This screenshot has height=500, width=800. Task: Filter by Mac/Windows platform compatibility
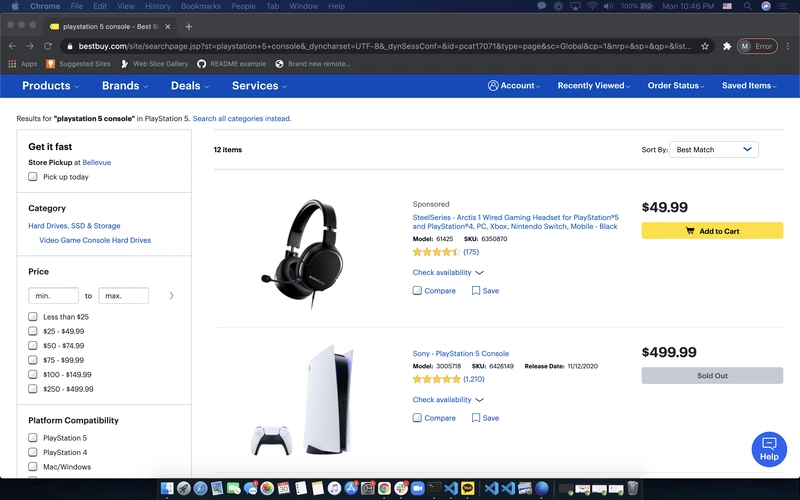(33, 466)
